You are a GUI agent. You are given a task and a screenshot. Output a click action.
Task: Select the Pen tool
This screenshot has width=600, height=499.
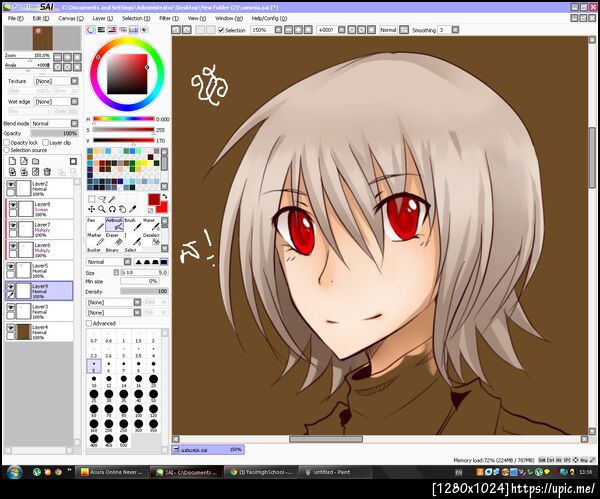coord(95,225)
